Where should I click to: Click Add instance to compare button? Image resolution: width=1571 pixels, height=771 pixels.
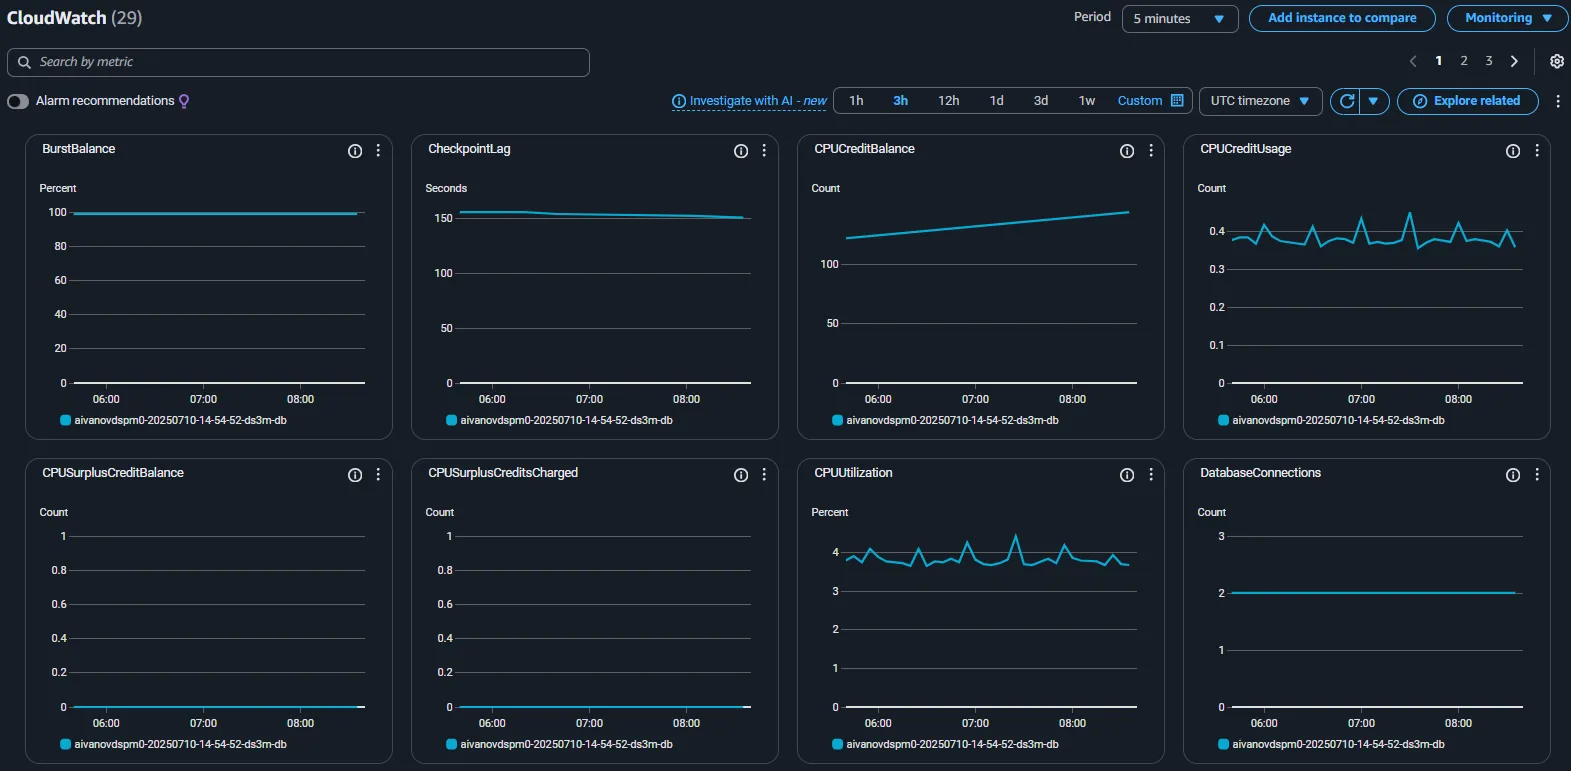(1341, 18)
